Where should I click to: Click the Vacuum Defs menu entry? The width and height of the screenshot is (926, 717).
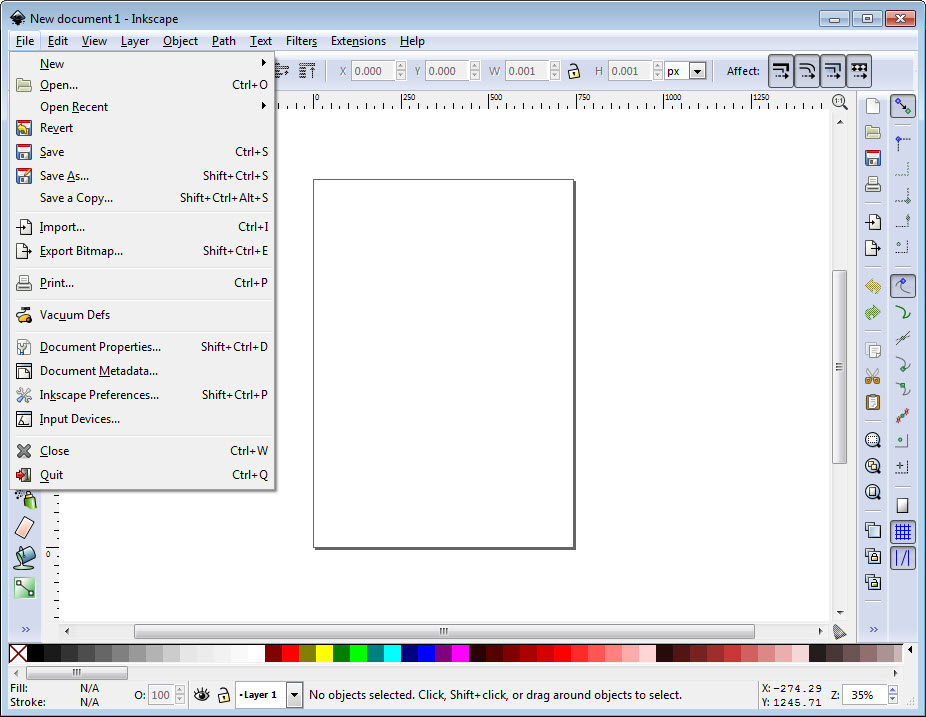point(75,315)
